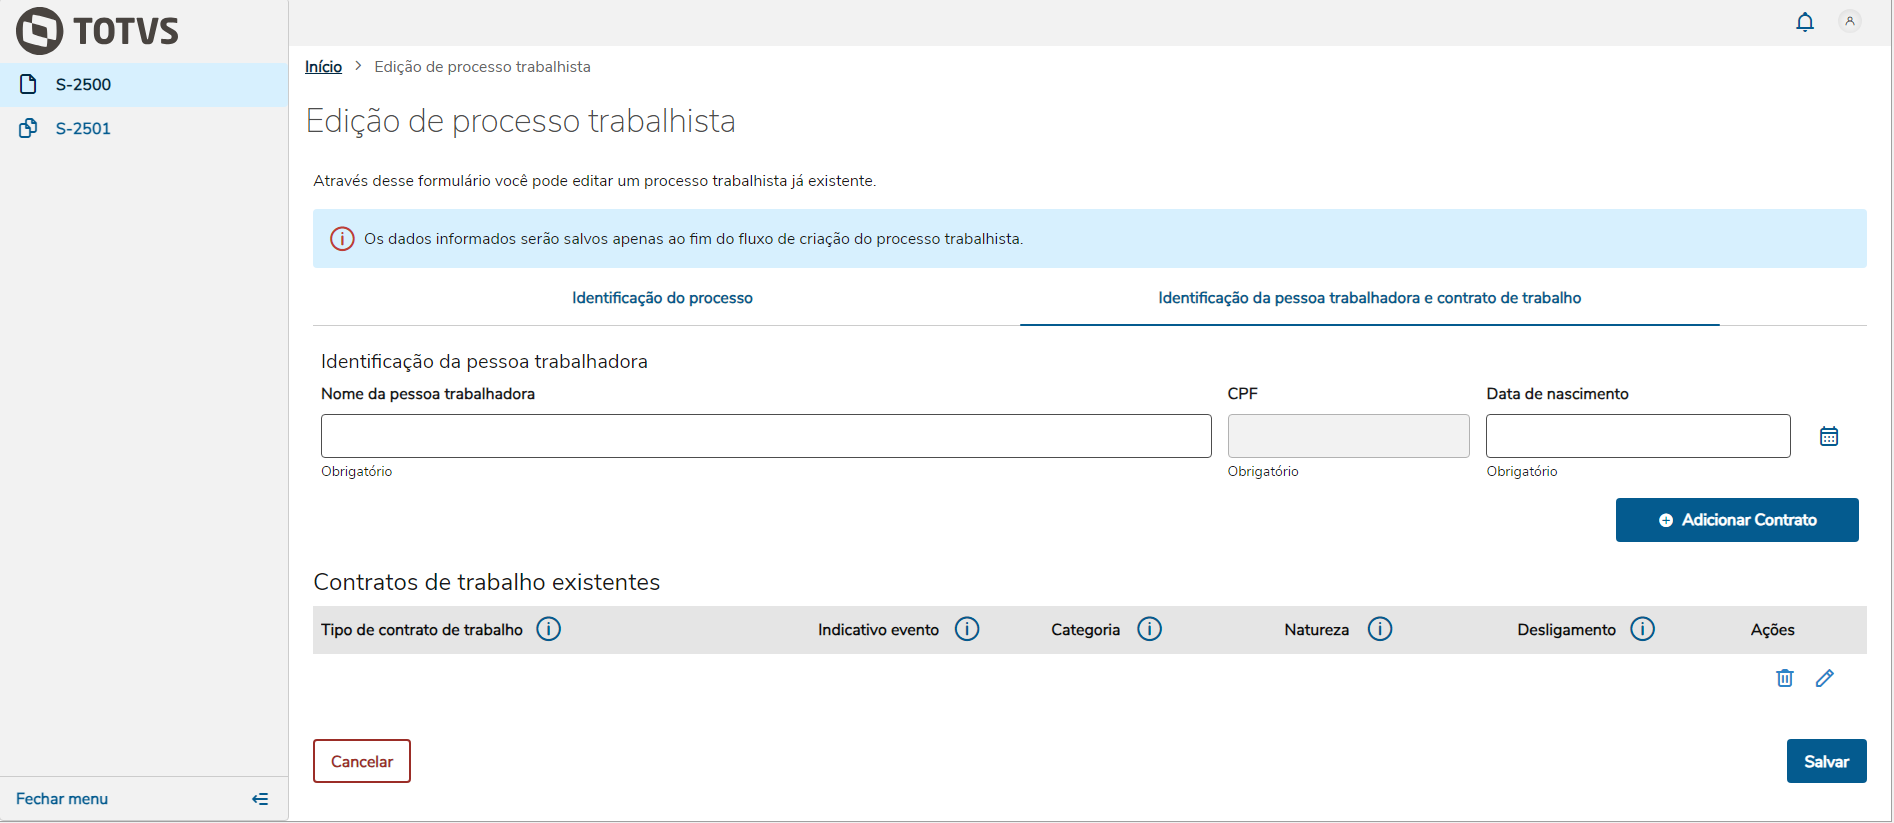Show info for Indicativo evento column

point(967,629)
